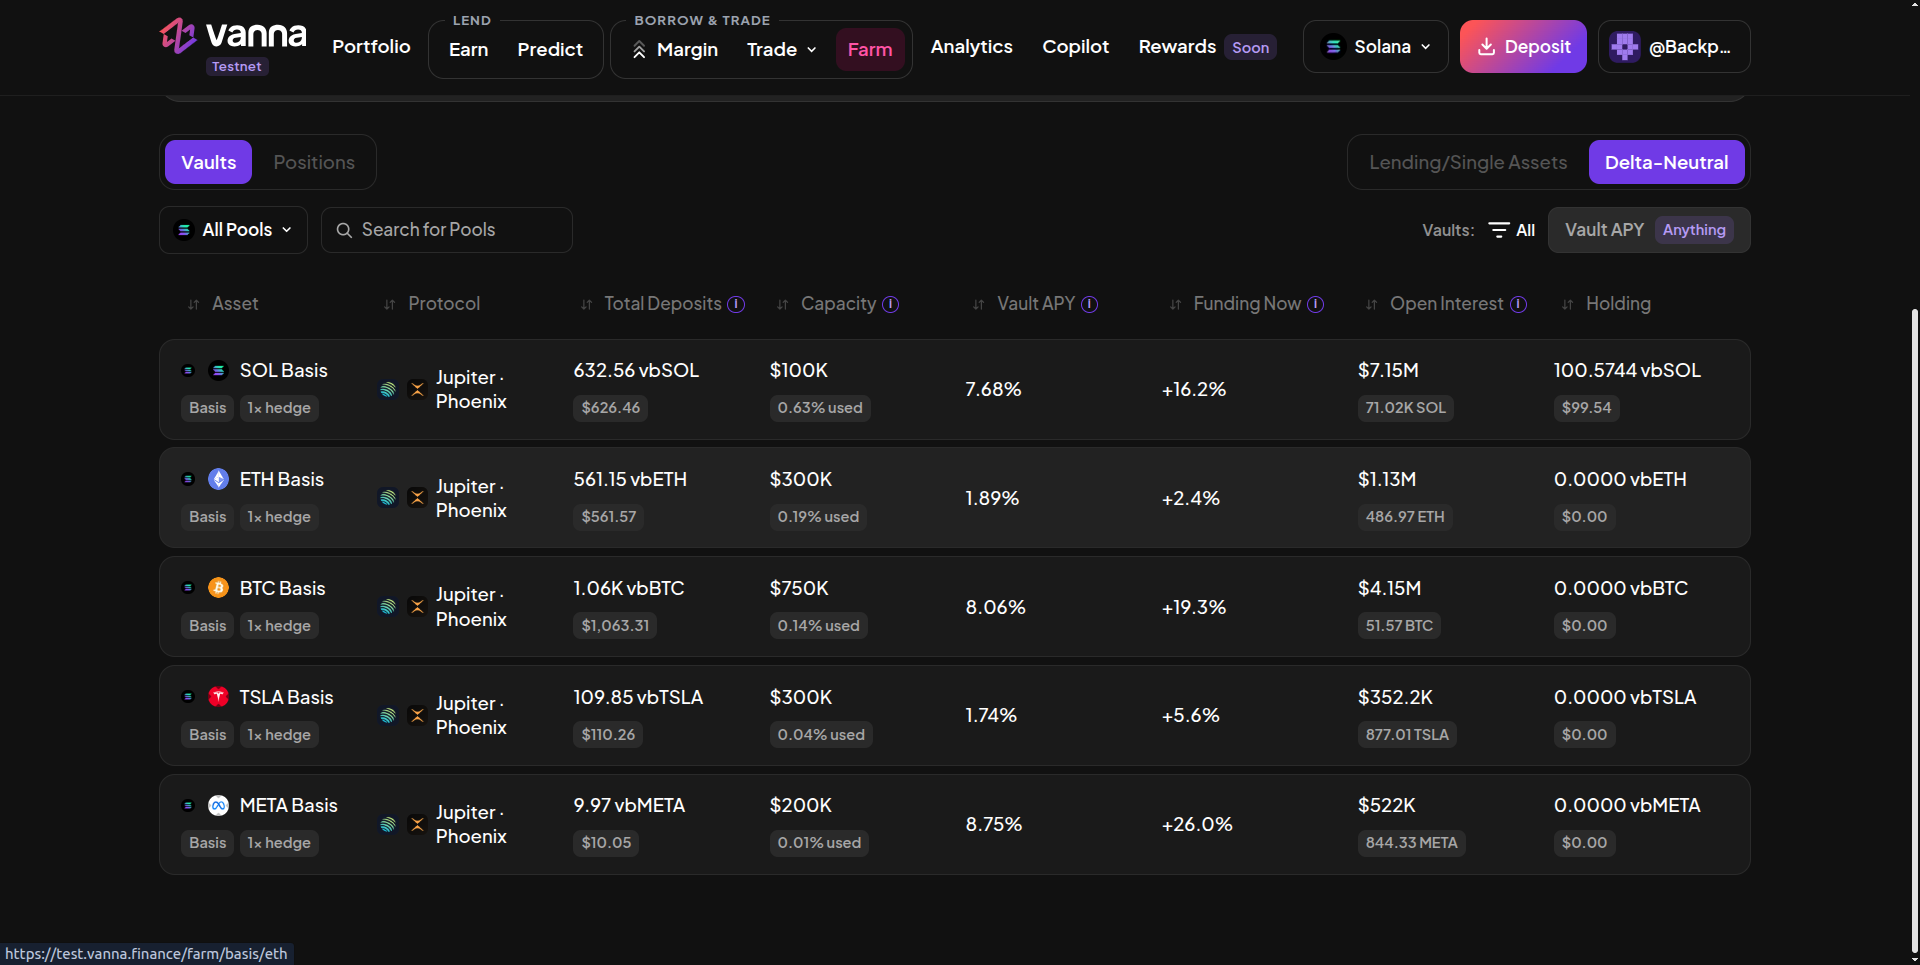Click the 8.75% Vault APY in META row
Image resolution: width=1920 pixels, height=965 pixels.
[x=994, y=824]
